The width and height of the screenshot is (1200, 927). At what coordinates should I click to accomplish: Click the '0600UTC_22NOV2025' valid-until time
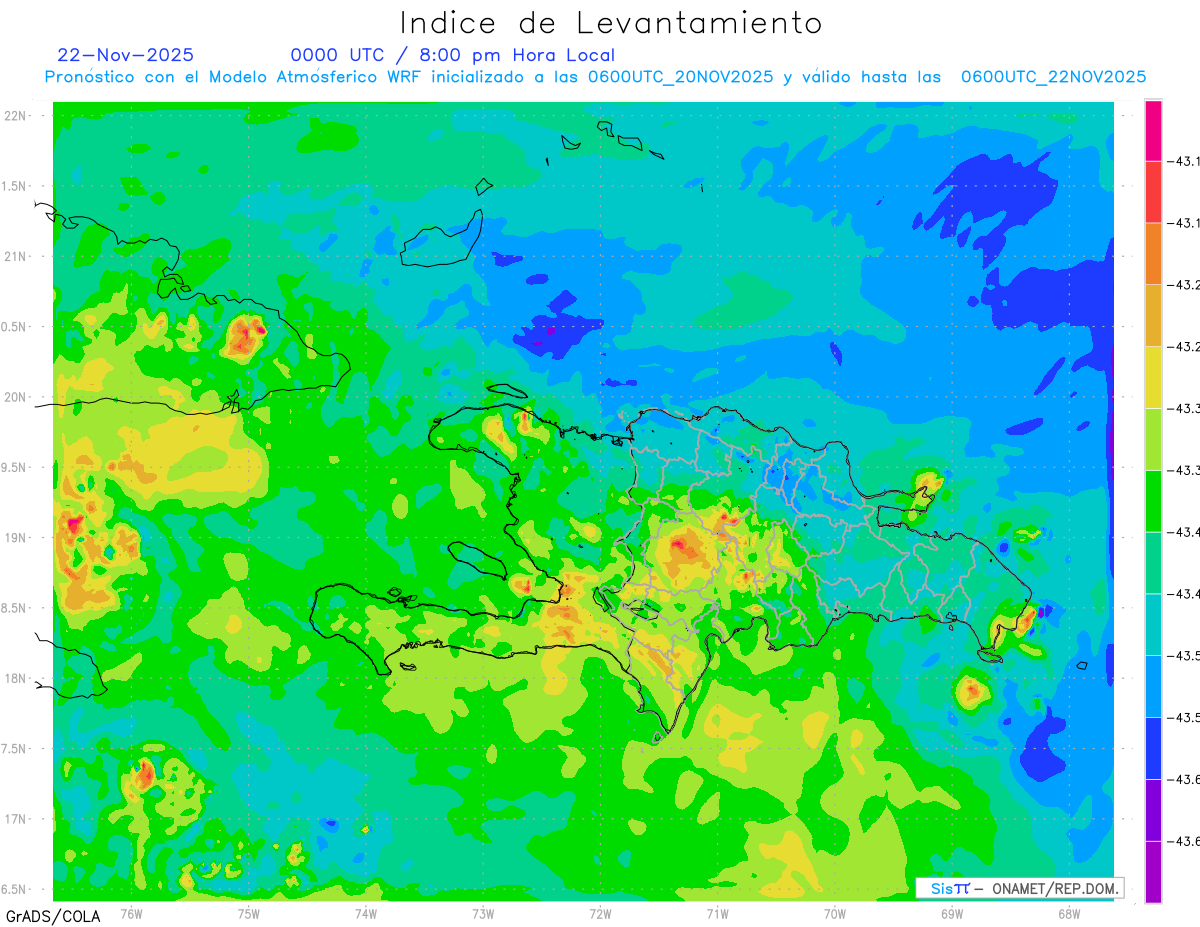pyautogui.click(x=1053, y=77)
